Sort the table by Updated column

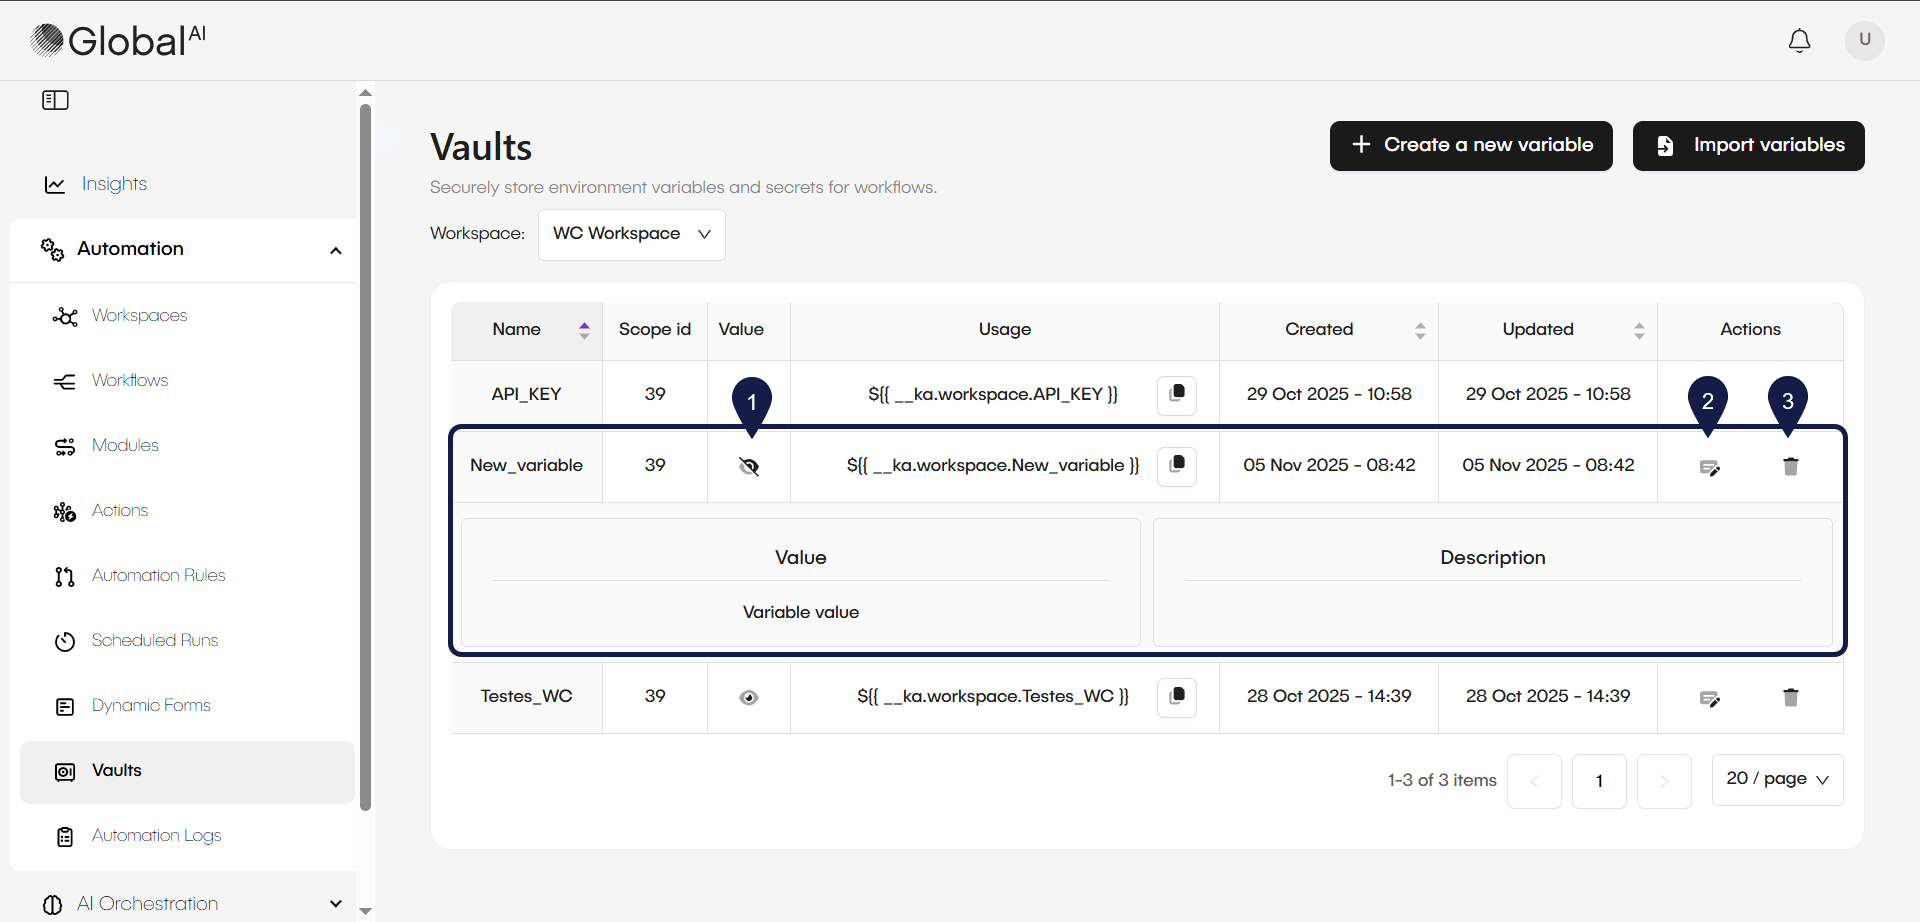pyautogui.click(x=1638, y=330)
